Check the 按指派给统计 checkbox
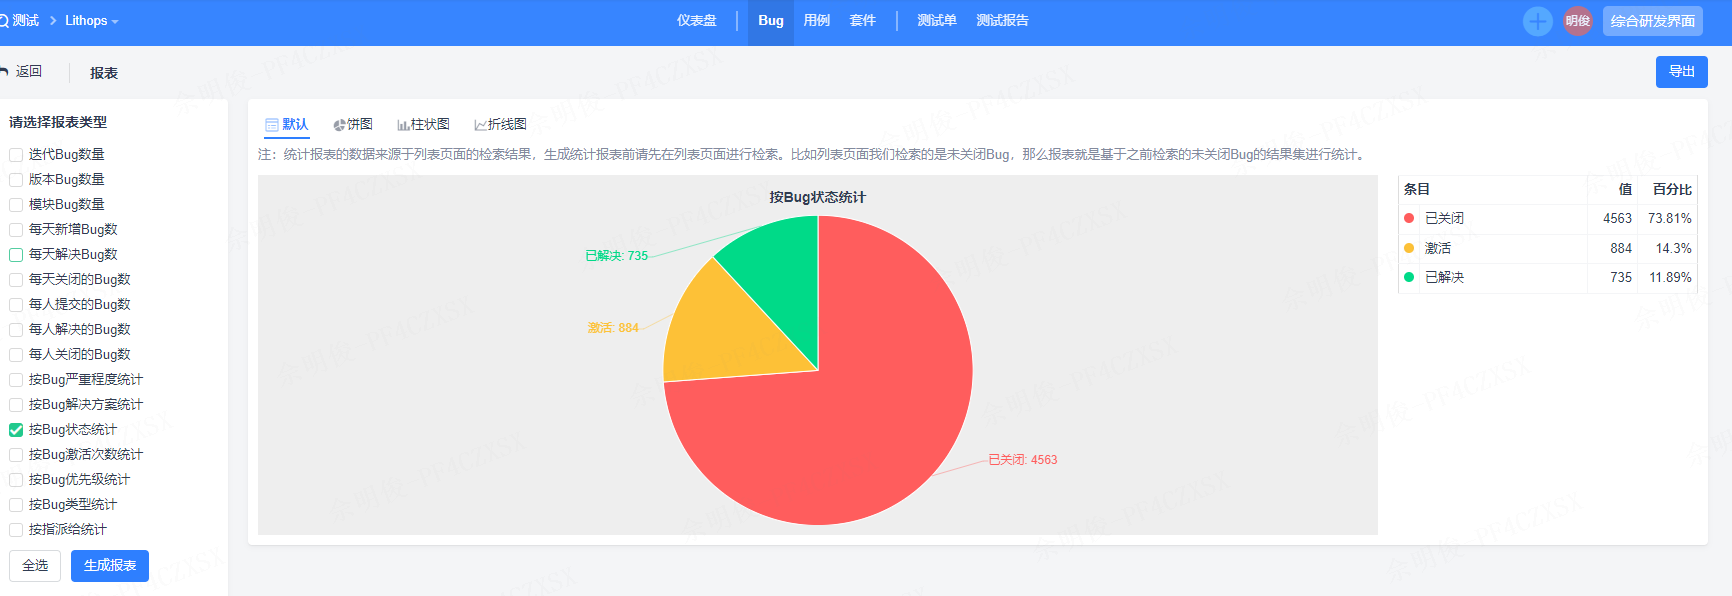 (16, 530)
